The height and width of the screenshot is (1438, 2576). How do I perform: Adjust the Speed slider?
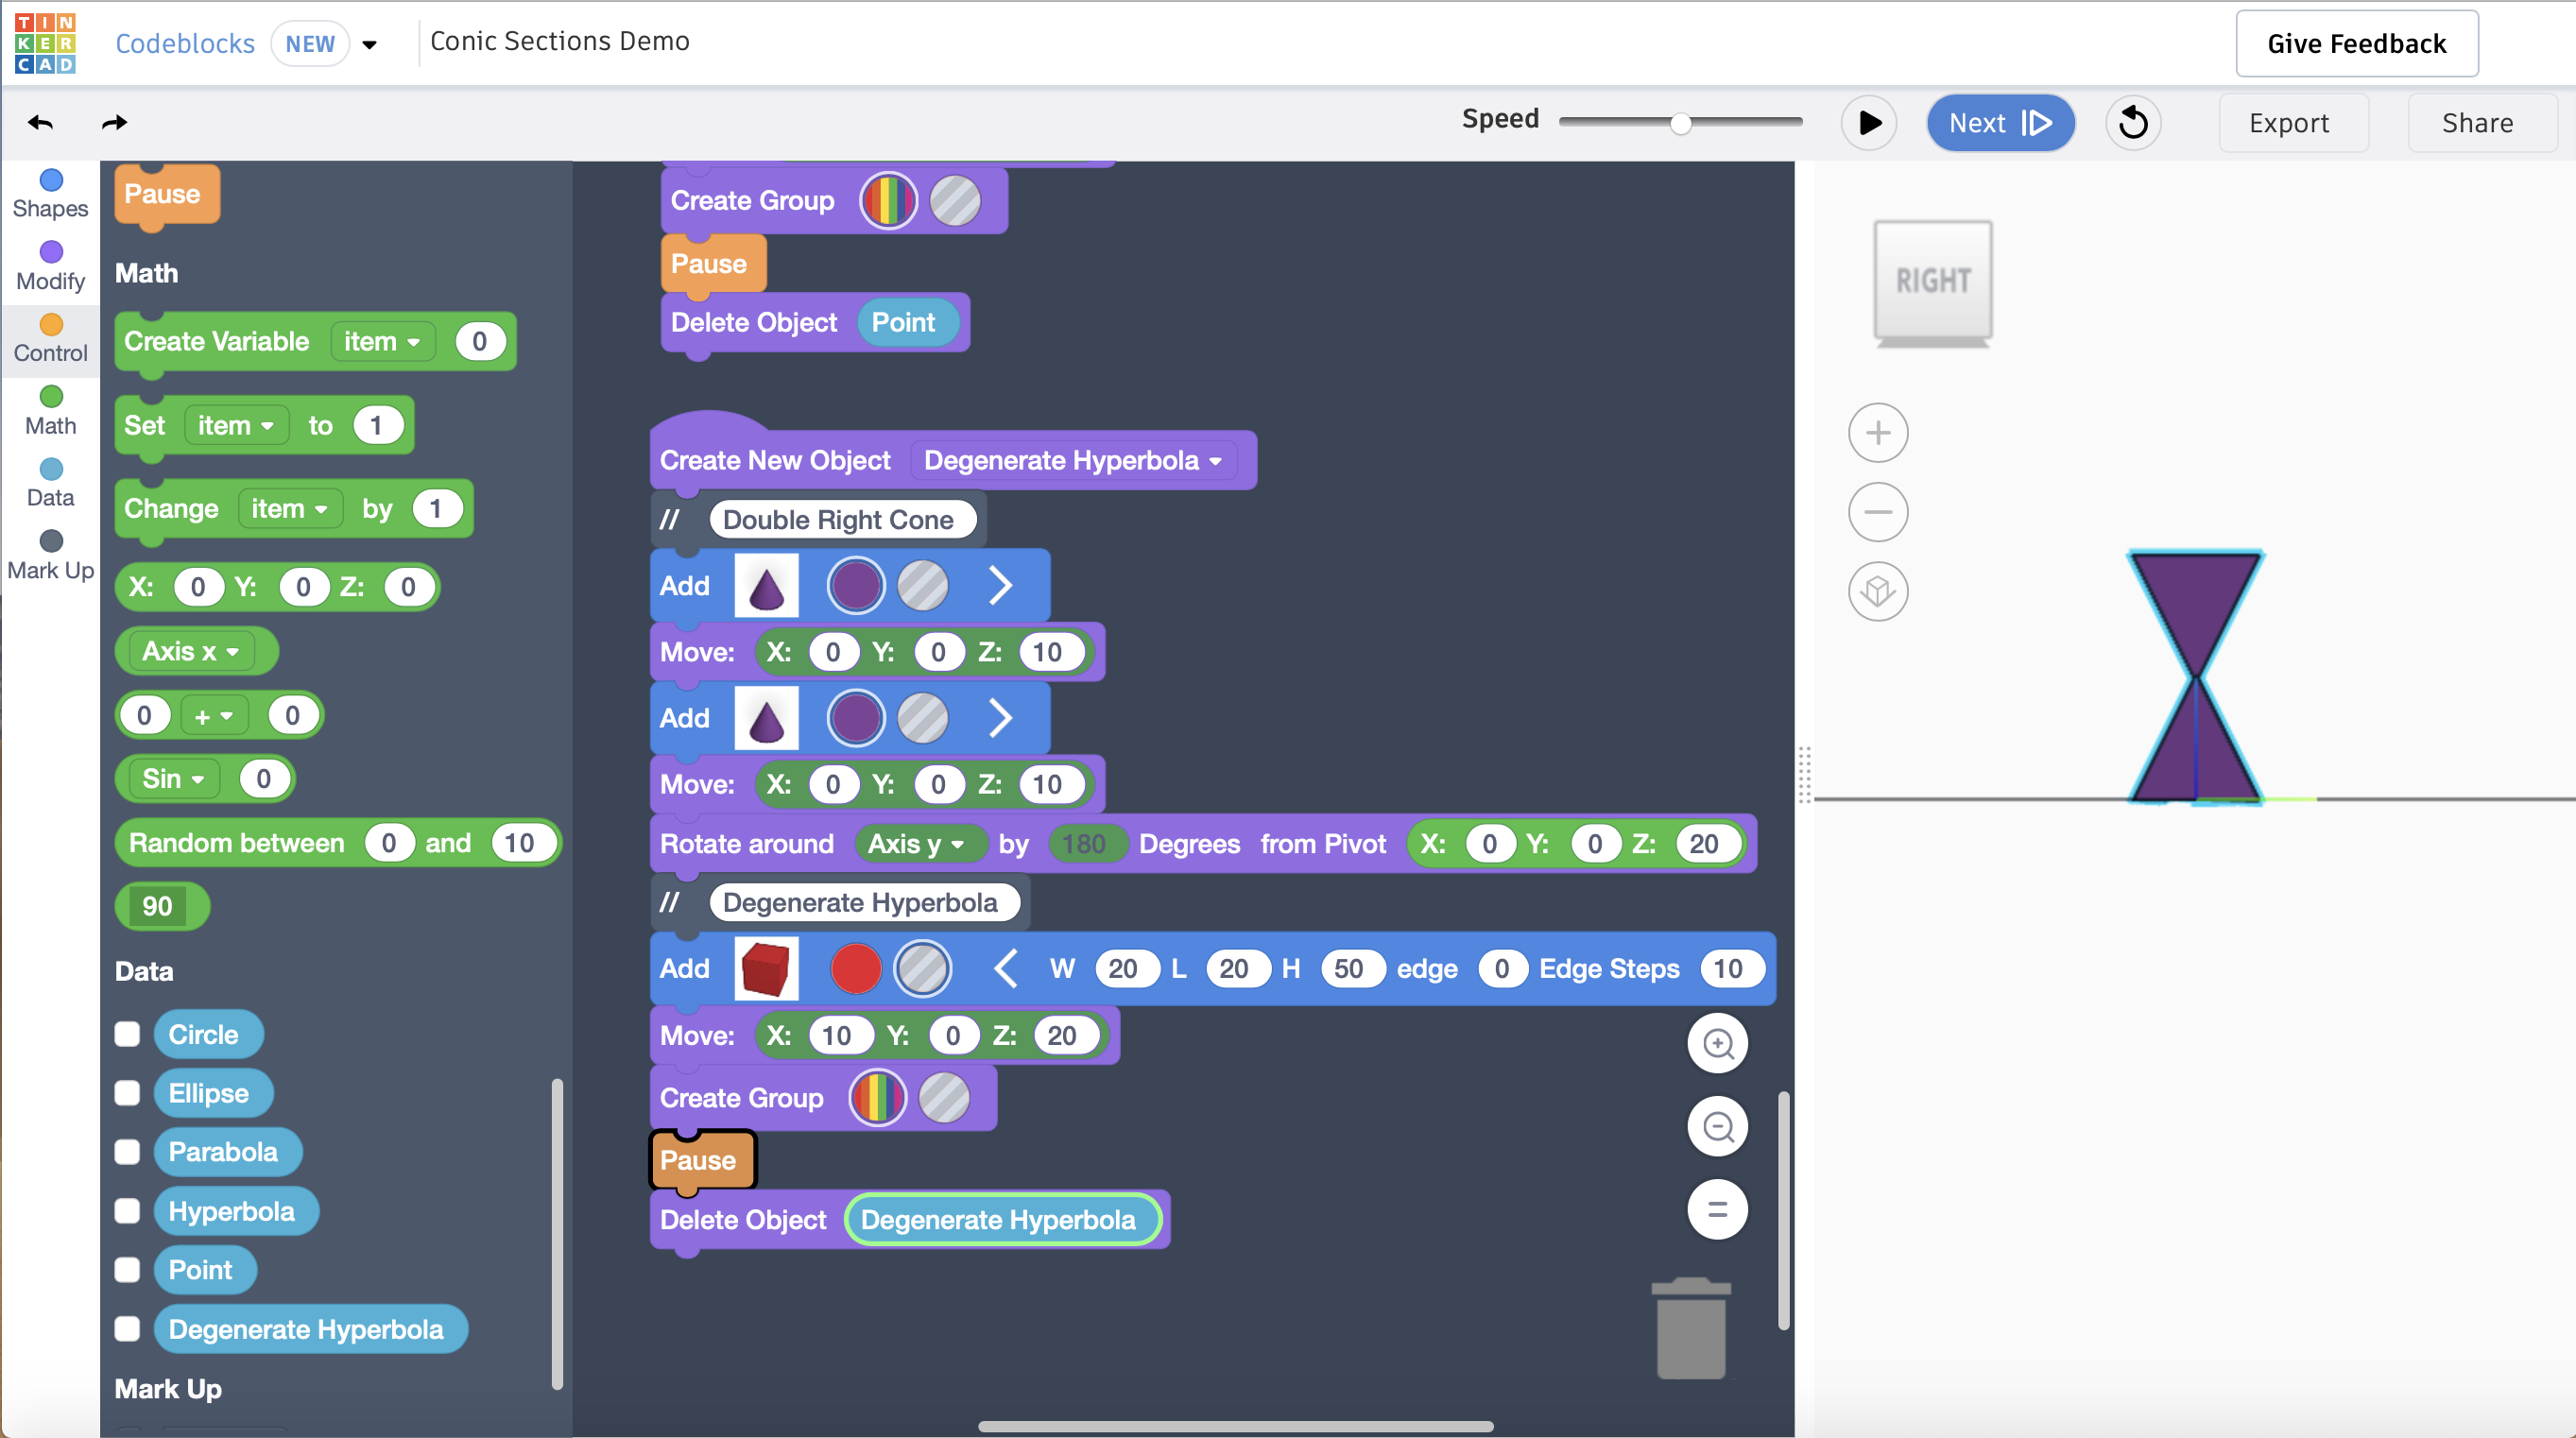pos(1680,122)
